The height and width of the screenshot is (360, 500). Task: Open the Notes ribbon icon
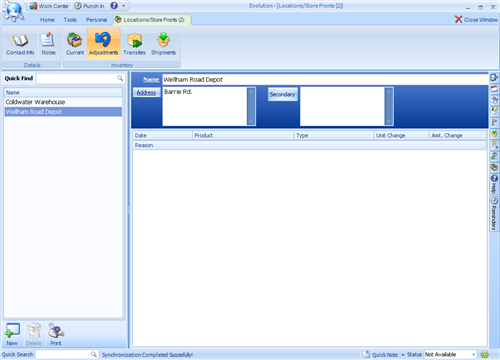pos(48,44)
